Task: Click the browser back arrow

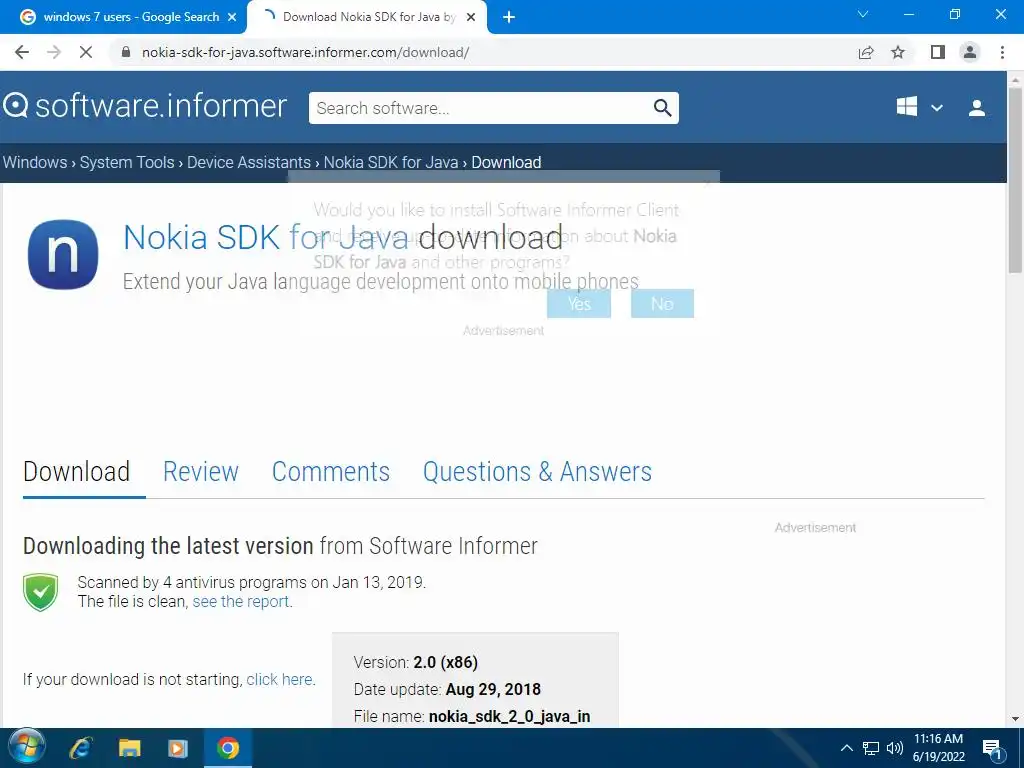Action: pyautogui.click(x=22, y=52)
